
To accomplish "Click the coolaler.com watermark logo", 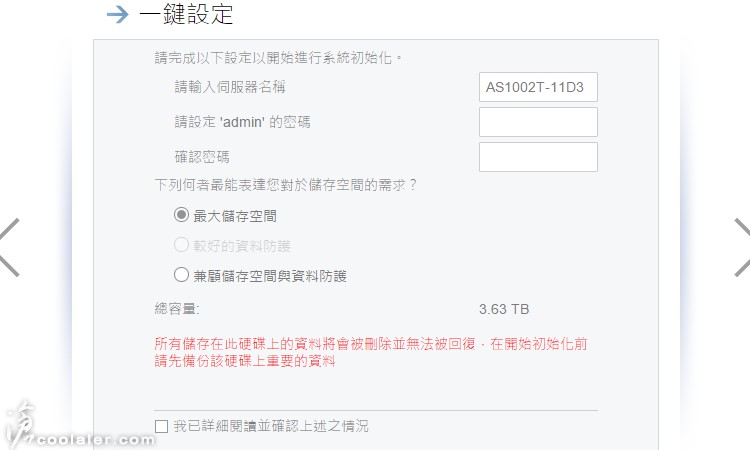I will pos(79,427).
